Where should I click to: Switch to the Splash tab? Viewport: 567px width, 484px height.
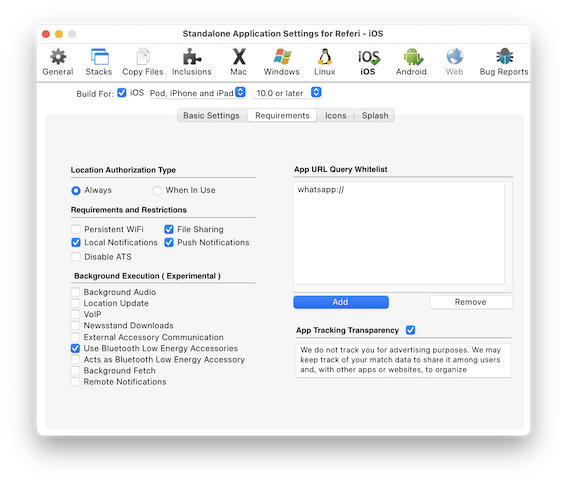point(375,115)
